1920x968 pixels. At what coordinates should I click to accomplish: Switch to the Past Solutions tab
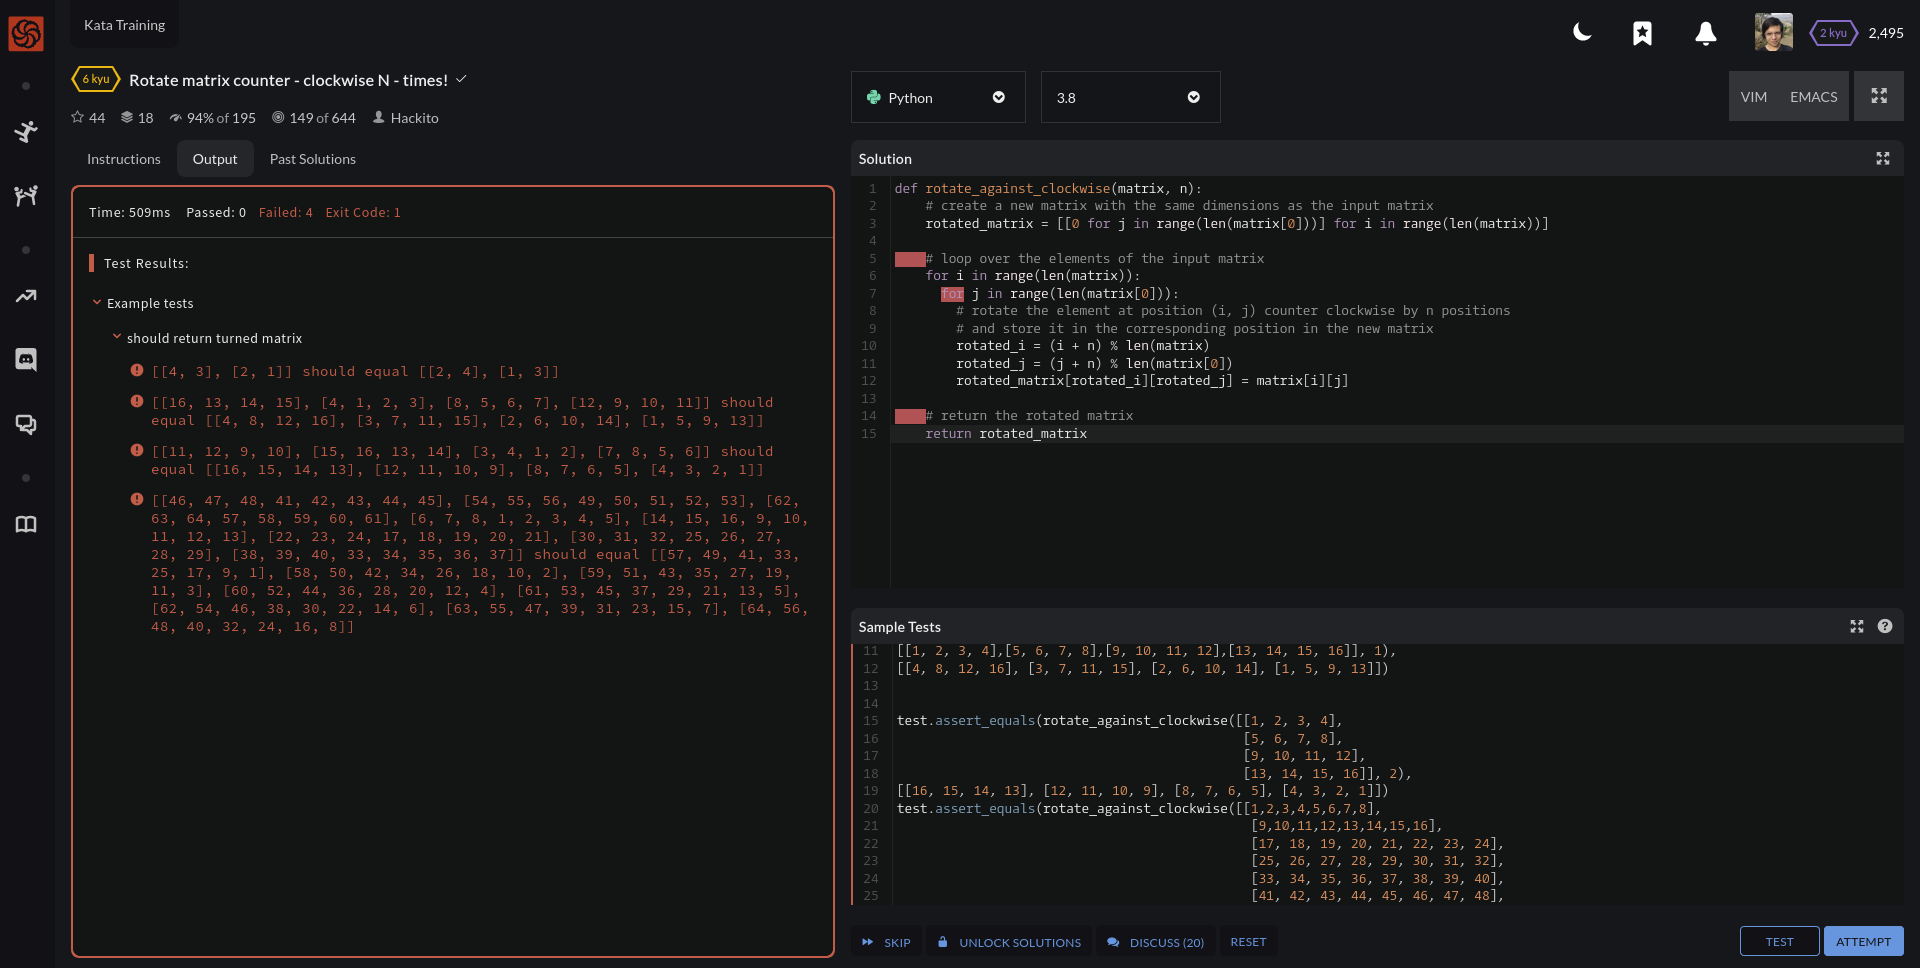pyautogui.click(x=312, y=159)
